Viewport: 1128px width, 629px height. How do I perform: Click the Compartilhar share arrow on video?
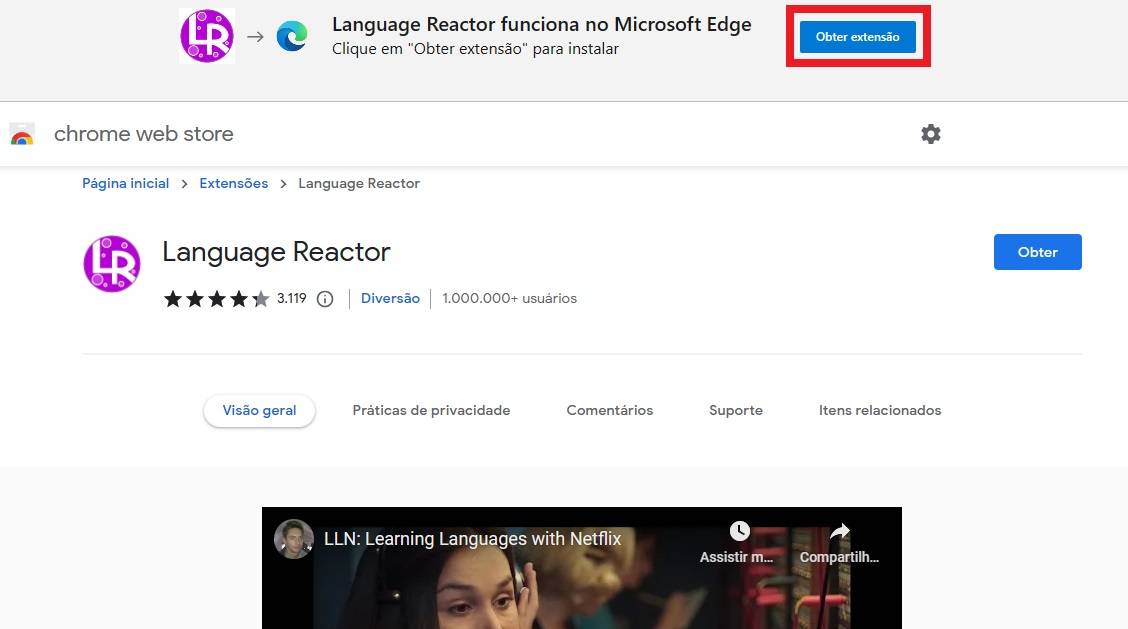click(840, 531)
